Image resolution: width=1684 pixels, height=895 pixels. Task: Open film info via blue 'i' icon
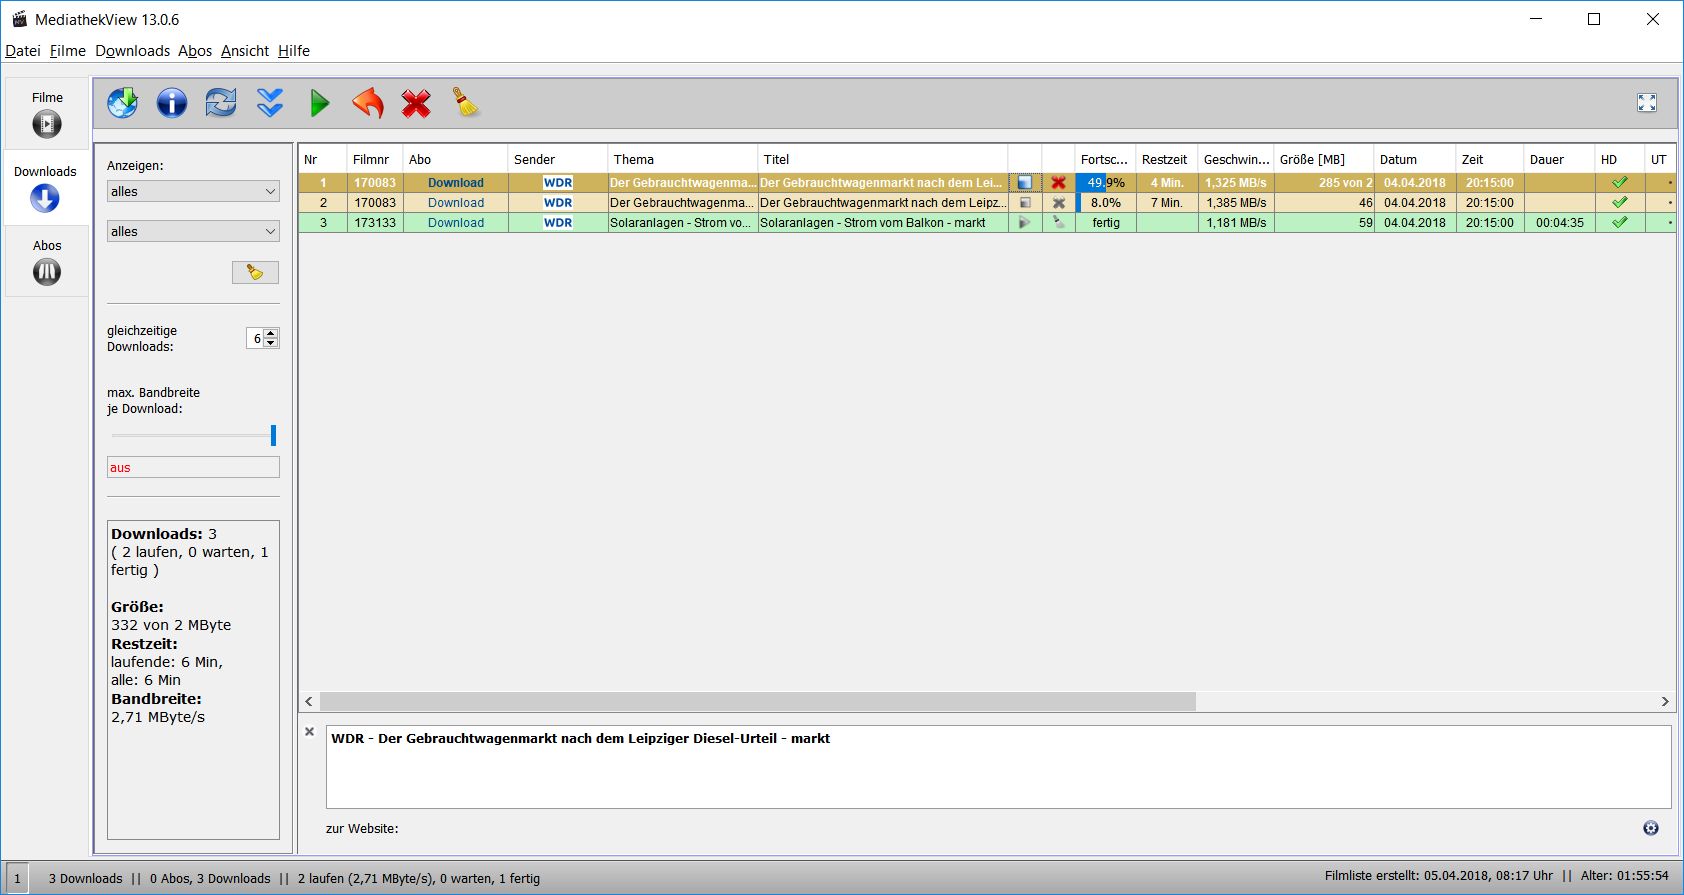point(172,103)
